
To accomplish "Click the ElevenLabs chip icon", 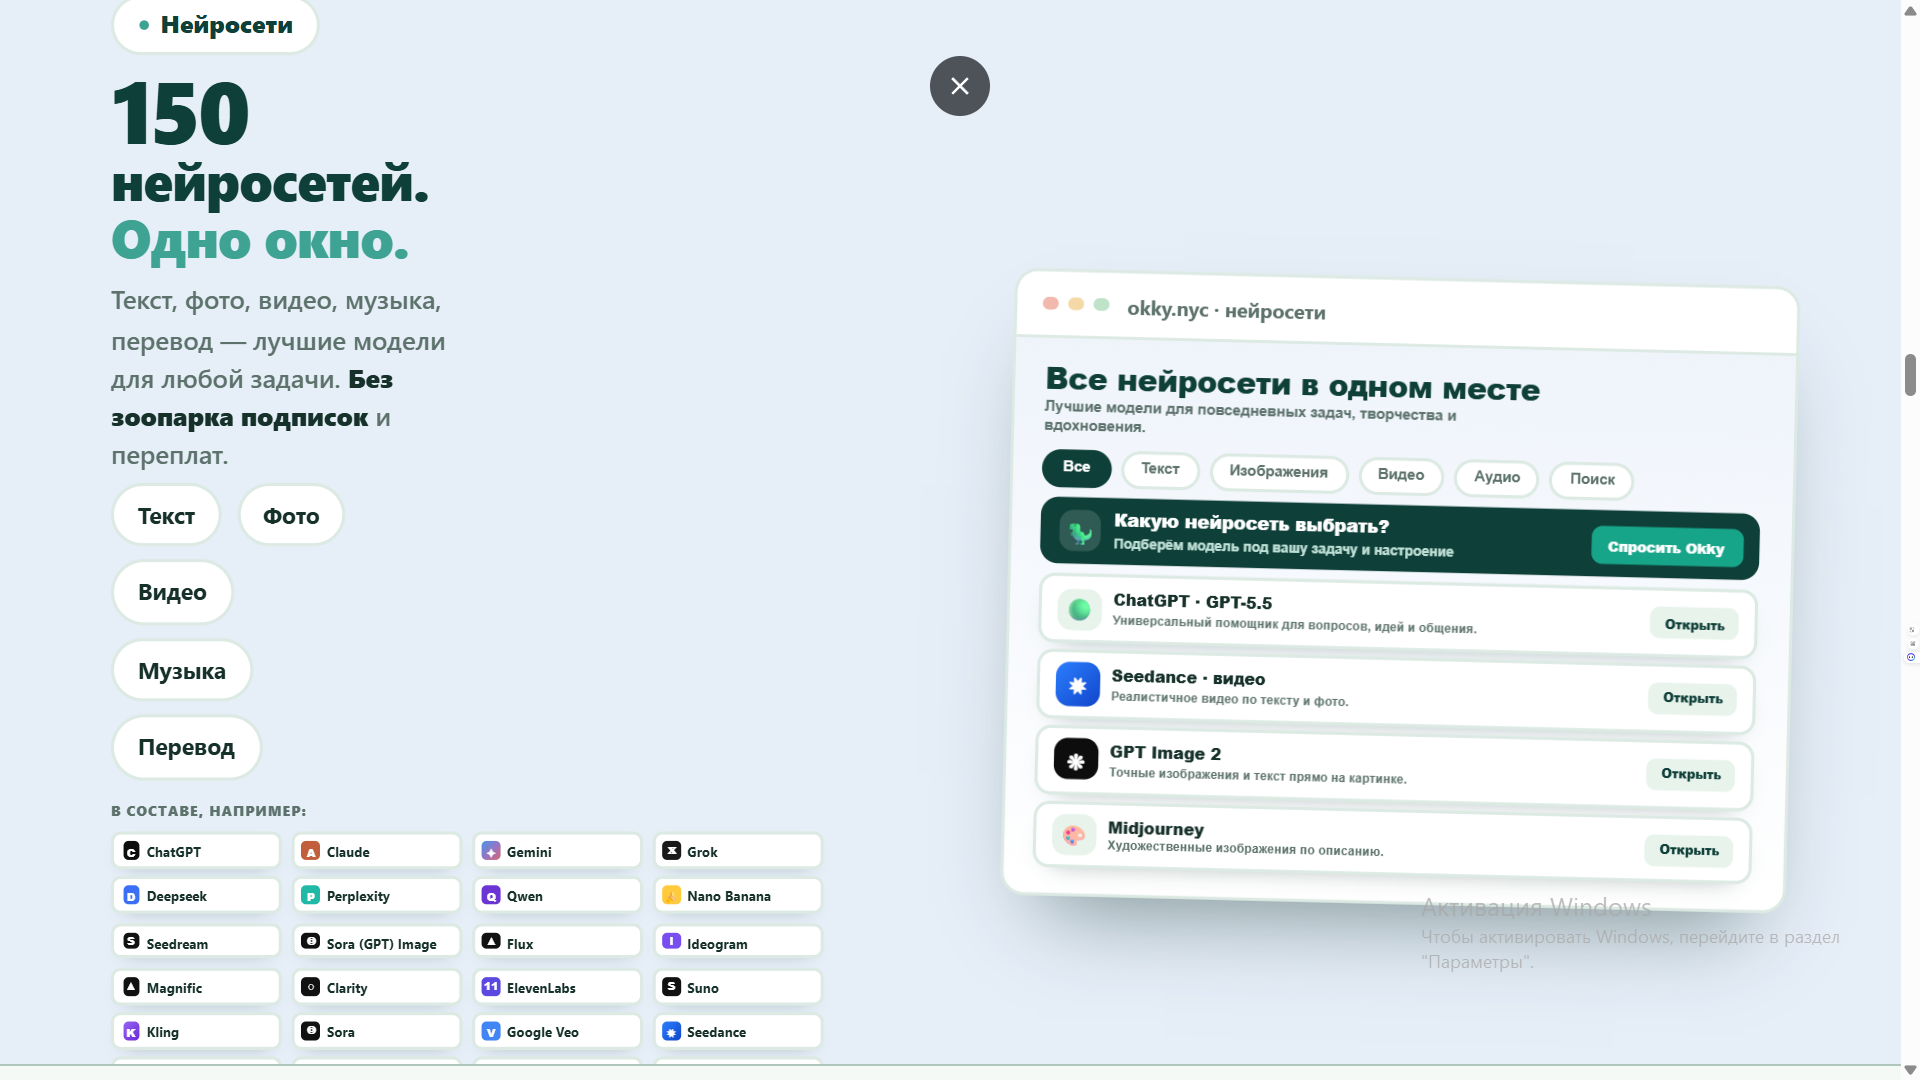I will 491,987.
